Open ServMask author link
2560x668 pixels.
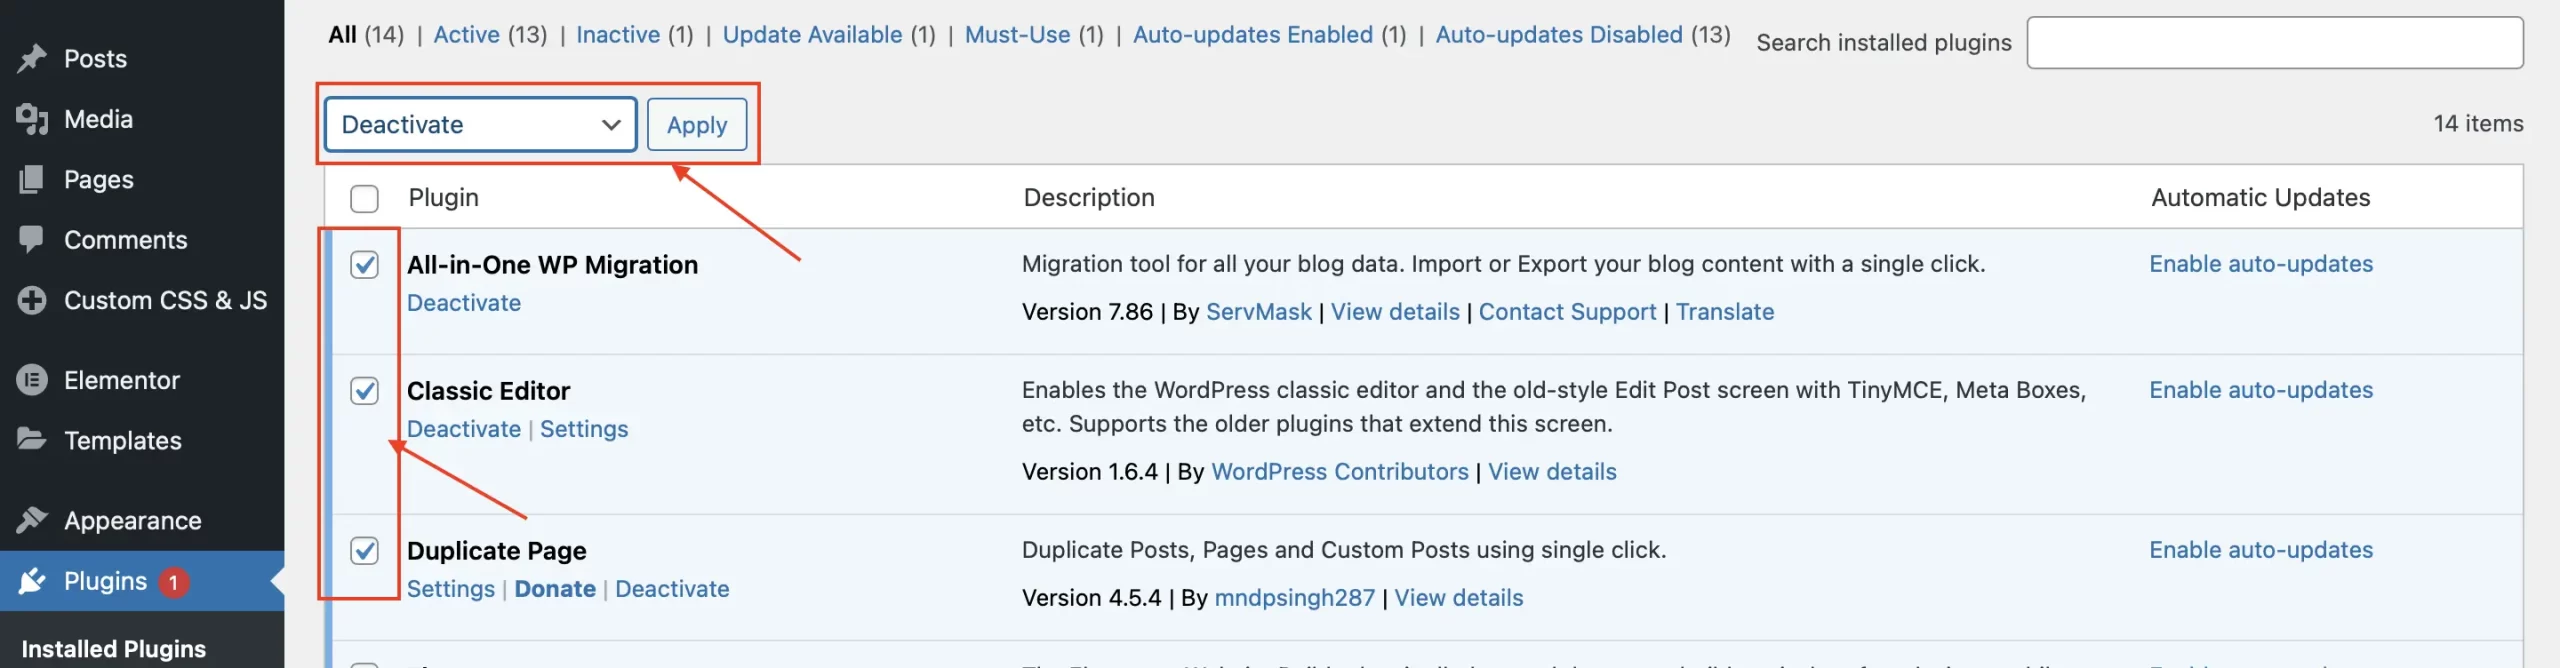pos(1259,312)
